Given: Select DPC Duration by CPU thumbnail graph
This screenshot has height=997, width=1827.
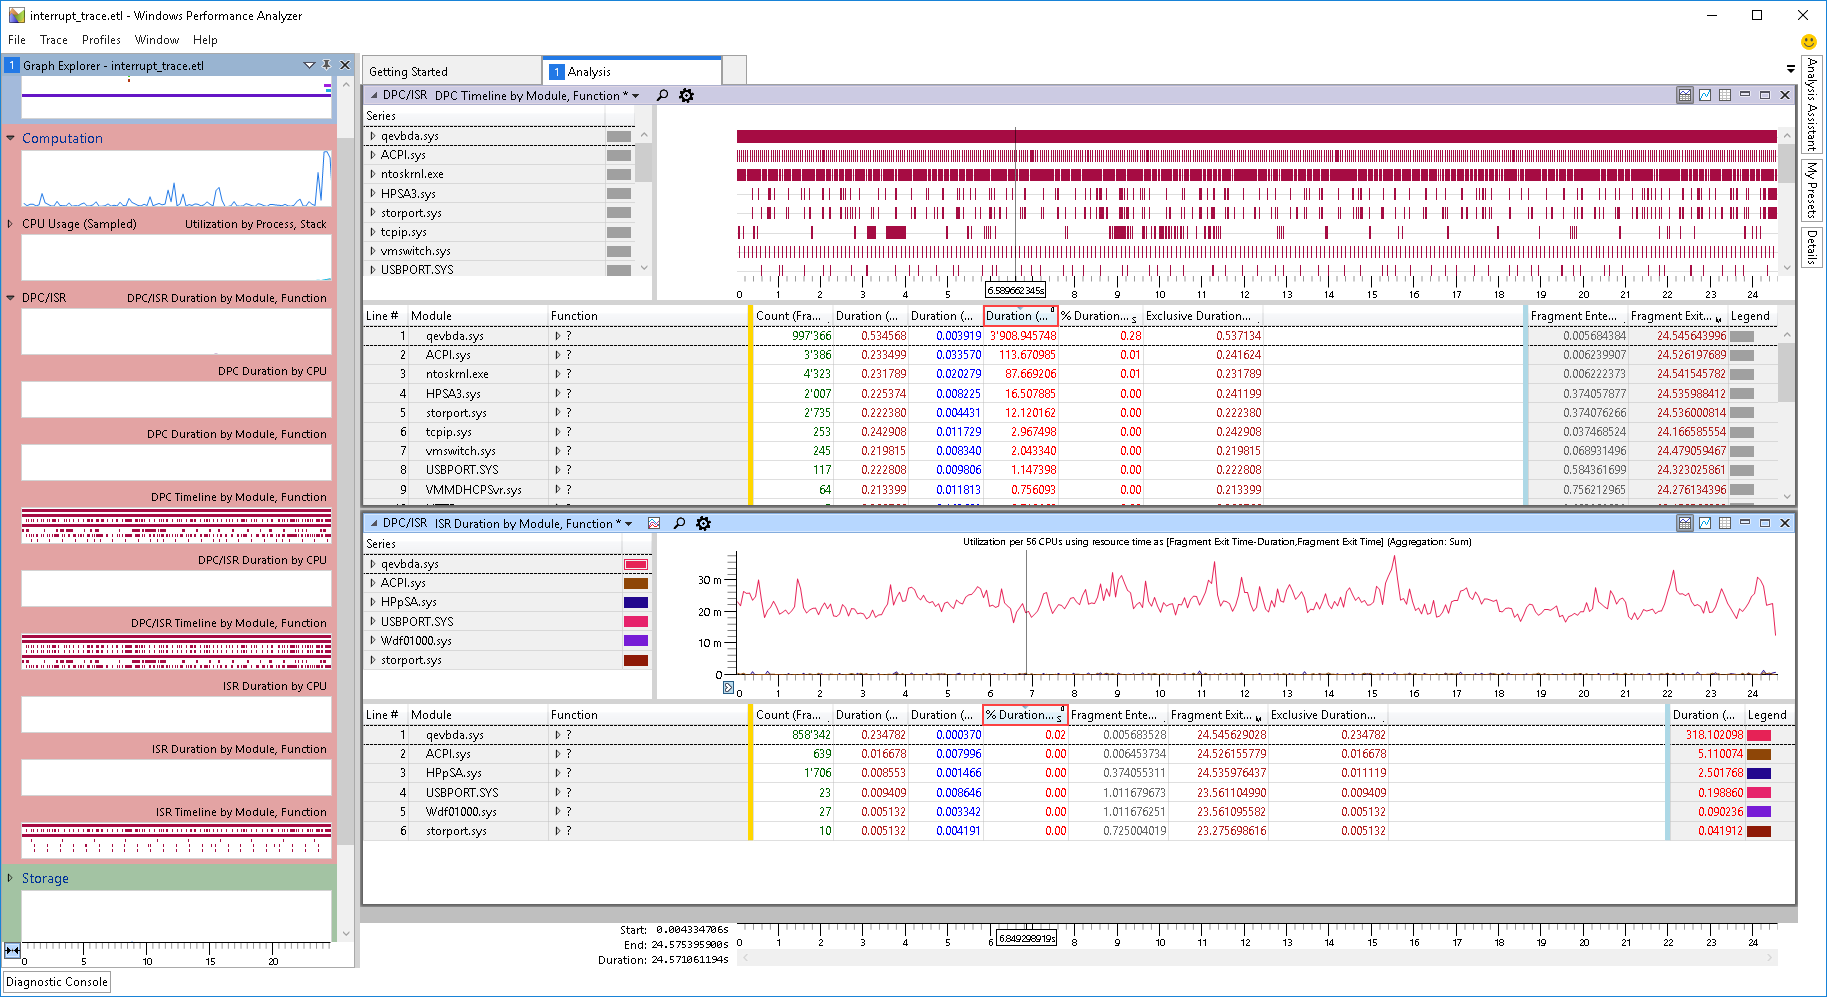Looking at the screenshot, I should [176, 400].
